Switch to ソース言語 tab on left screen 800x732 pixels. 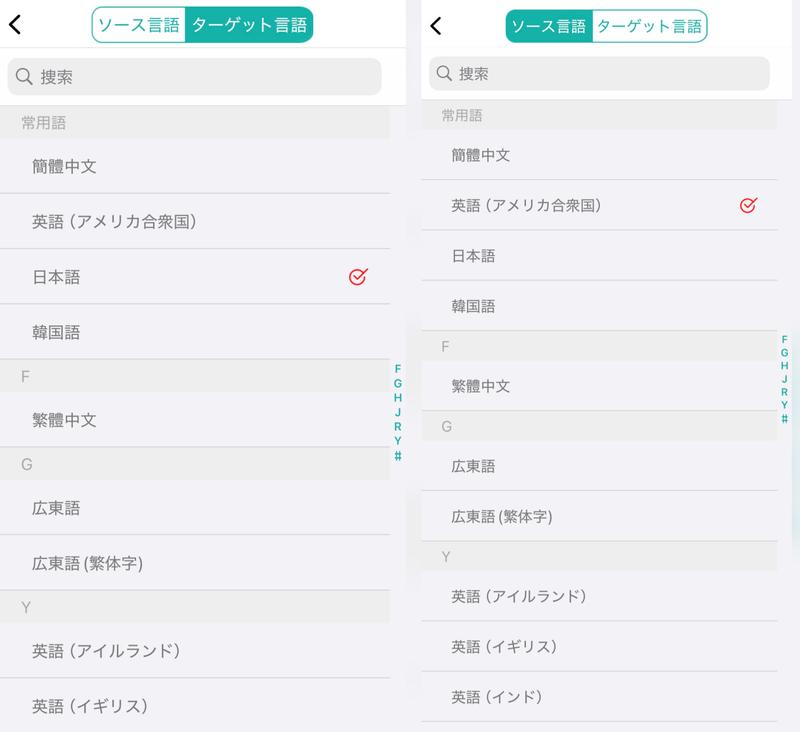tap(139, 25)
